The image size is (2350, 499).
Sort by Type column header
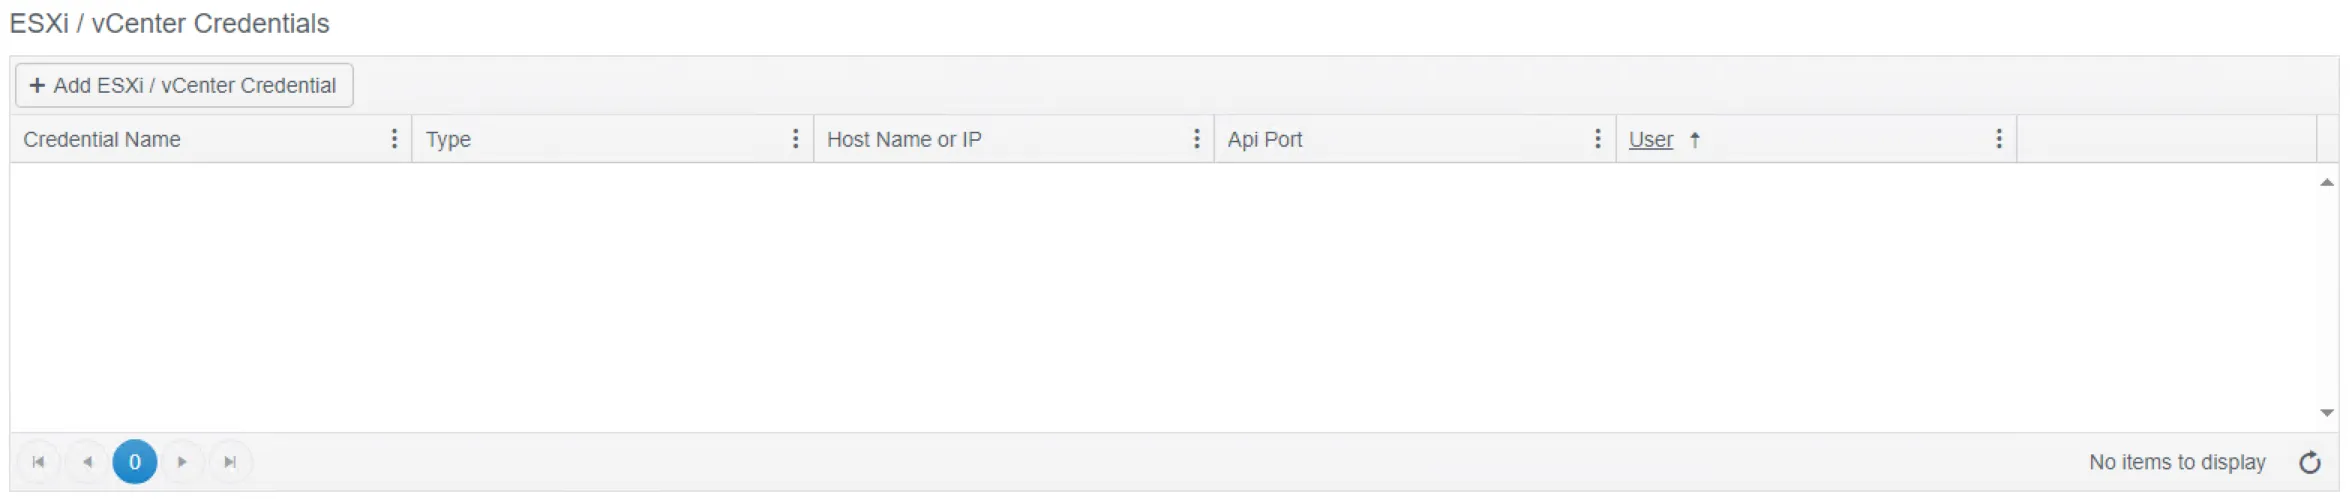coord(448,140)
